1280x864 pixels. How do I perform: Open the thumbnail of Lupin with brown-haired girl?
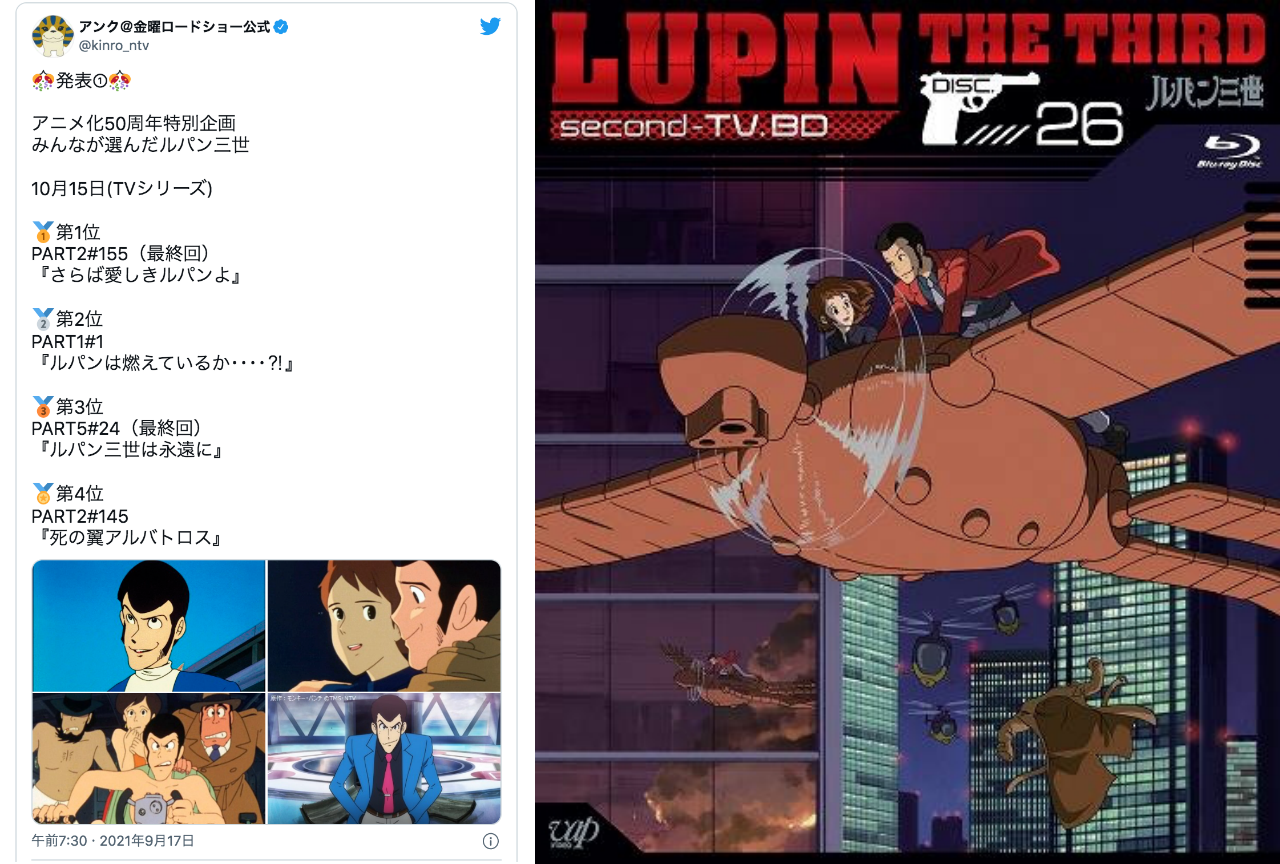[384, 626]
